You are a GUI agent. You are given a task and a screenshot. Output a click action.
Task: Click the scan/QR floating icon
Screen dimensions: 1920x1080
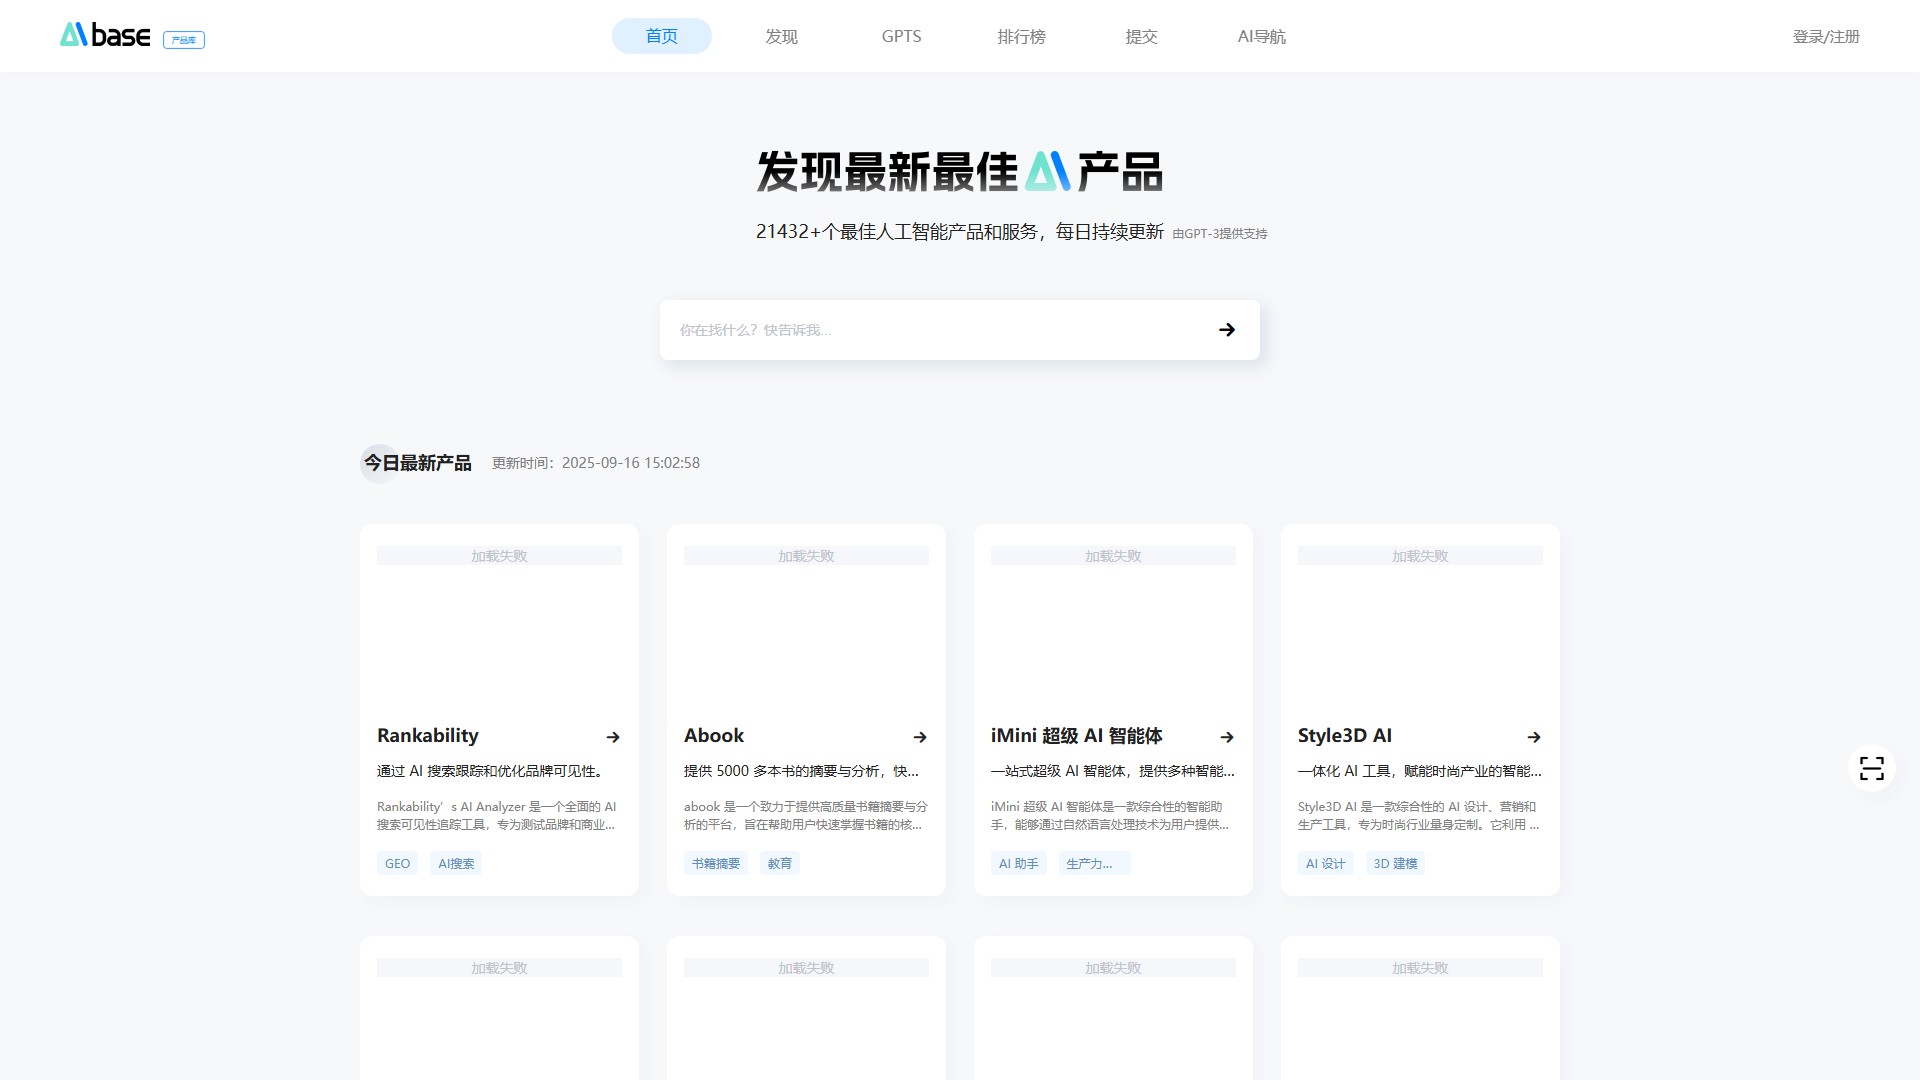pos(1872,768)
